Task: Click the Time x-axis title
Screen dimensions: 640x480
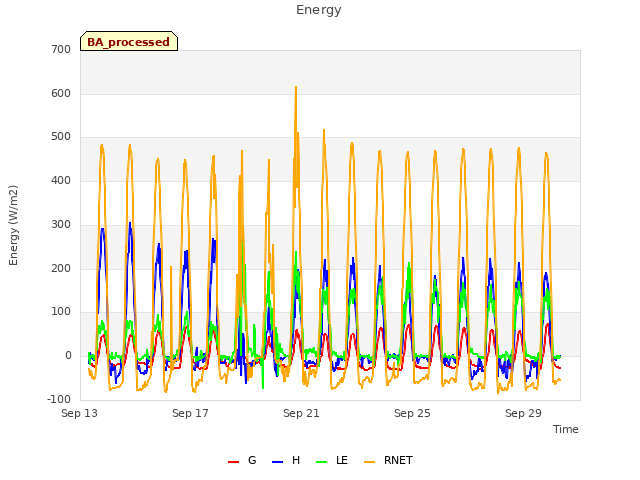Action: tap(566, 429)
